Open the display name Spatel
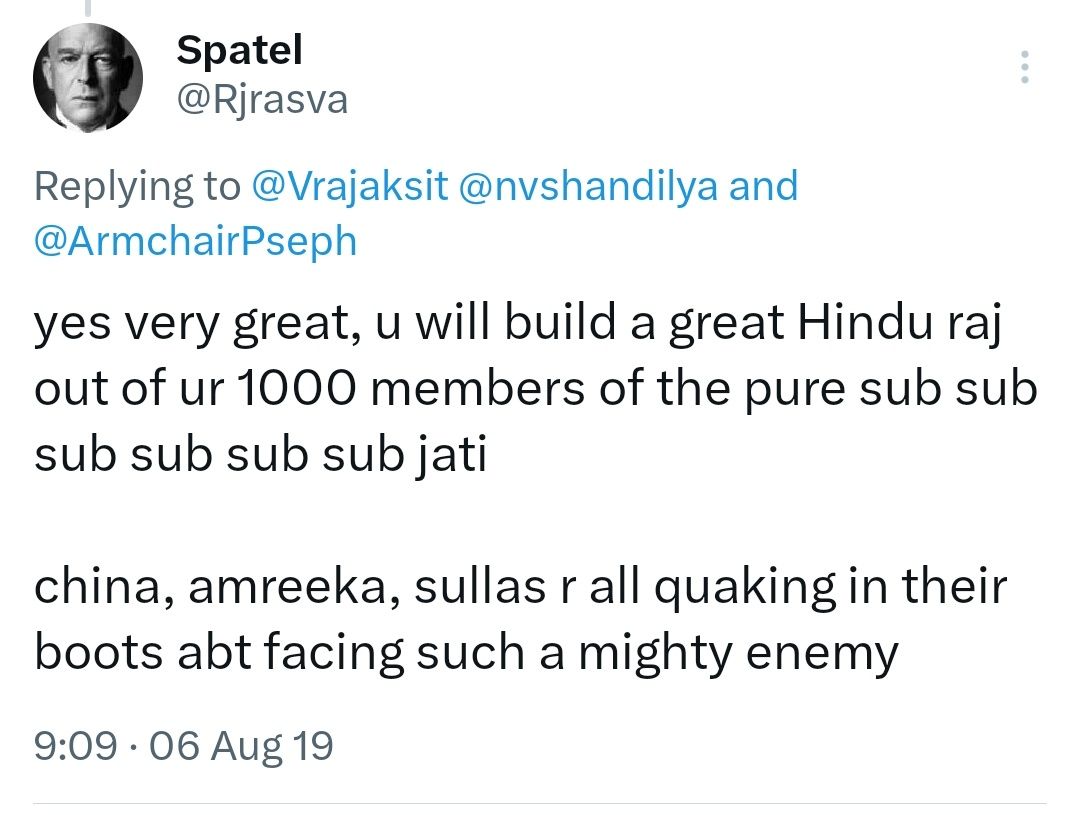 tap(239, 50)
